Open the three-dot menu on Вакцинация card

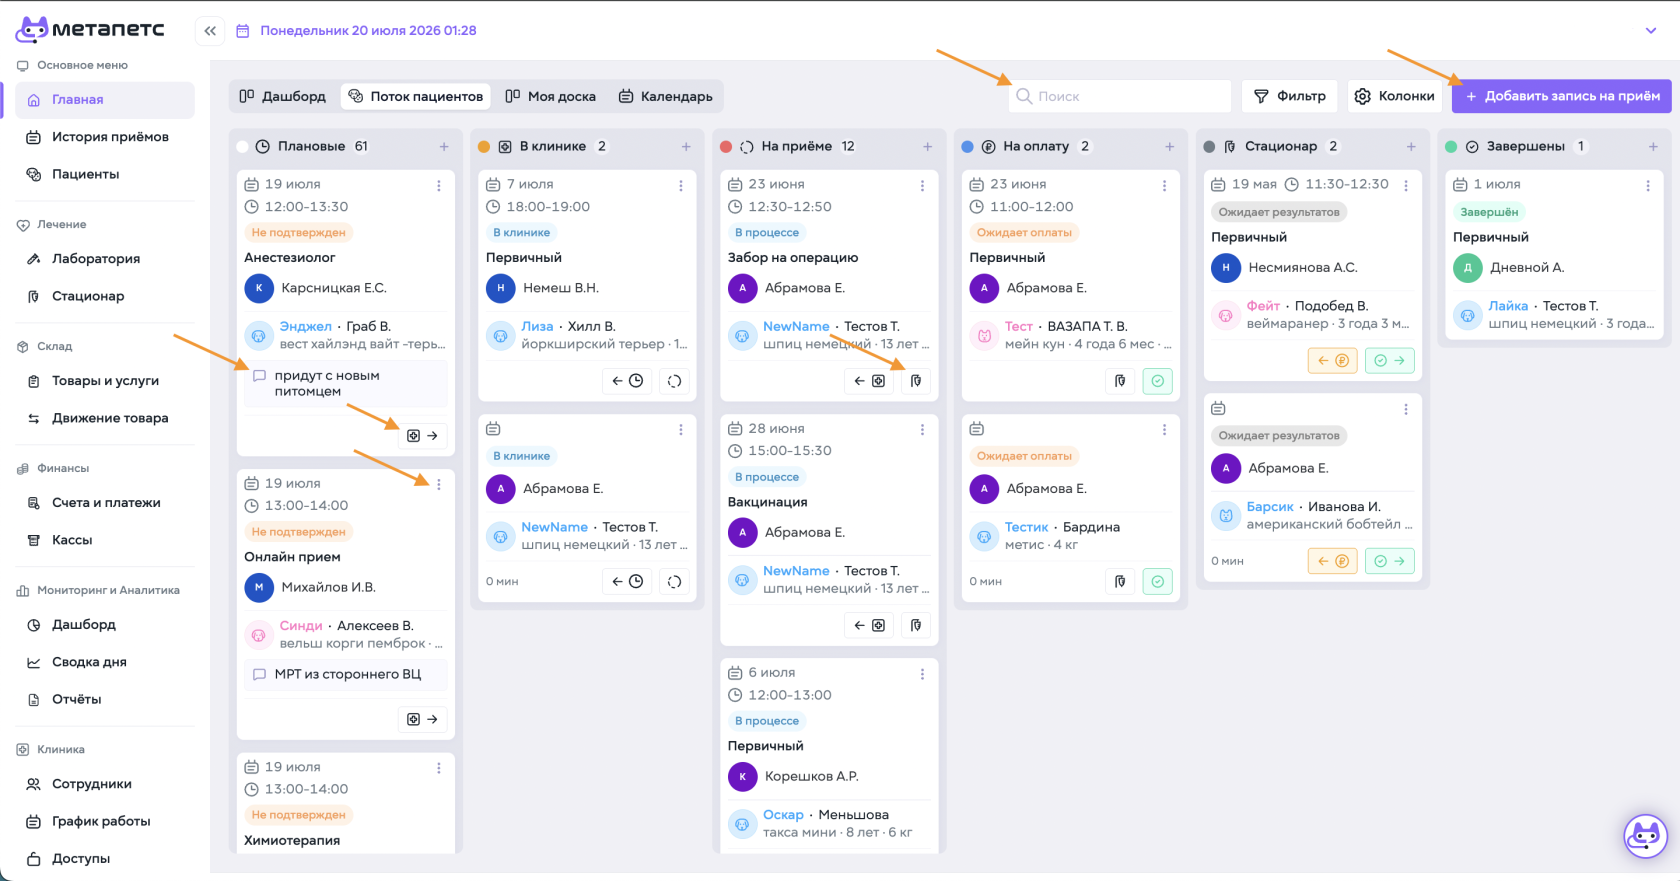click(922, 430)
